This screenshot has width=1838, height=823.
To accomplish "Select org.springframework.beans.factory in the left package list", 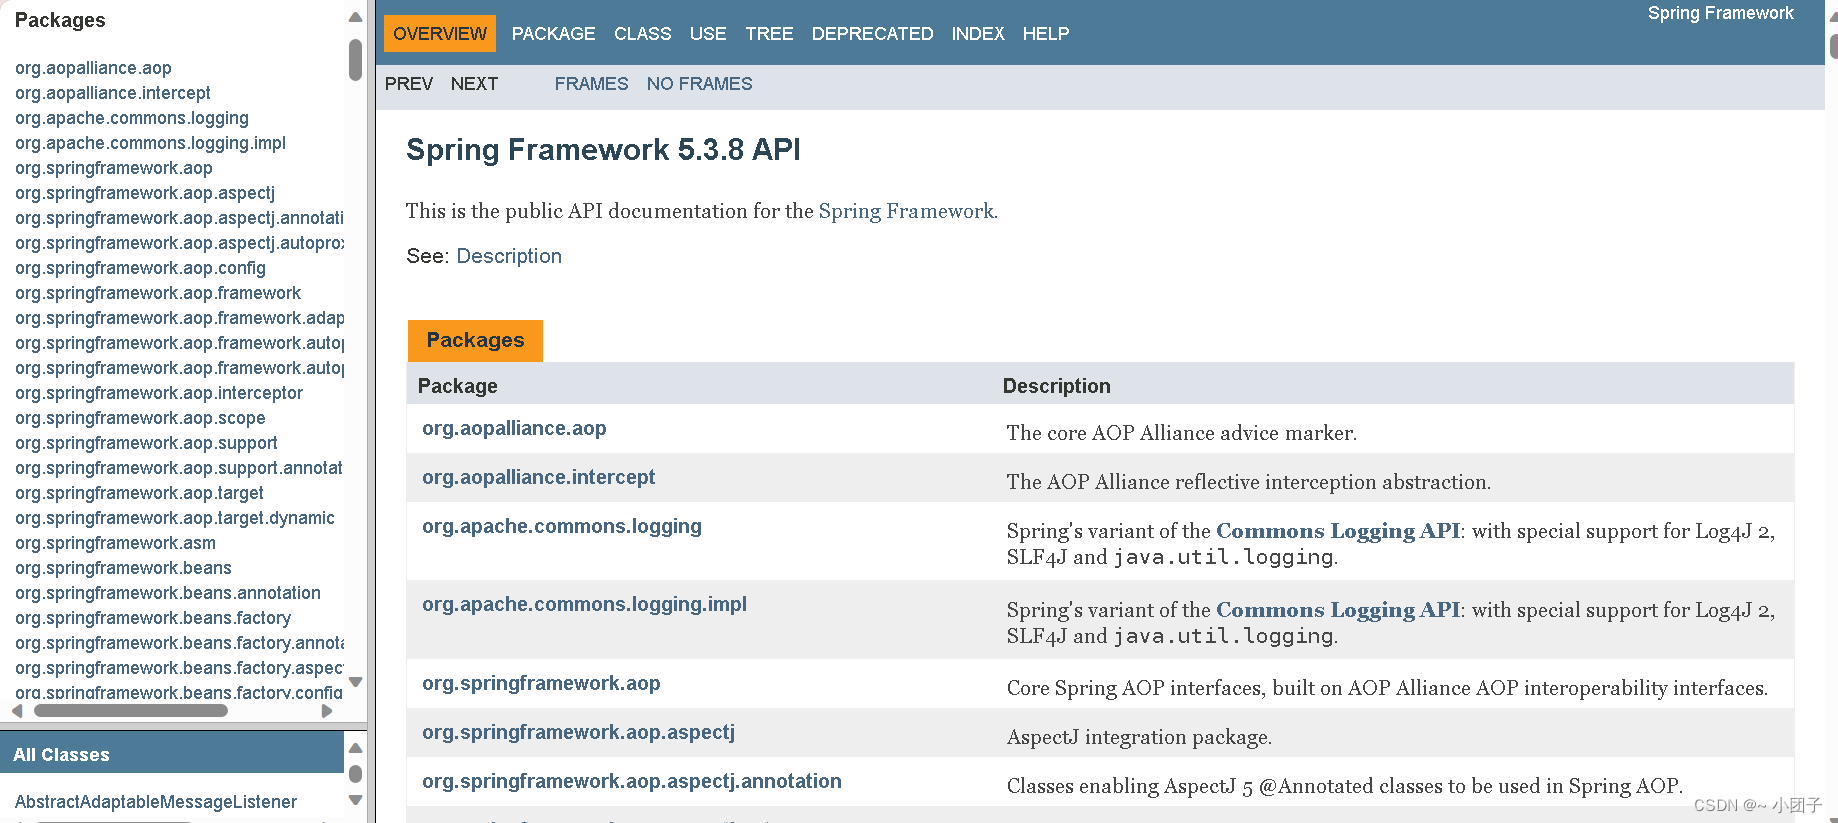I will (x=153, y=618).
